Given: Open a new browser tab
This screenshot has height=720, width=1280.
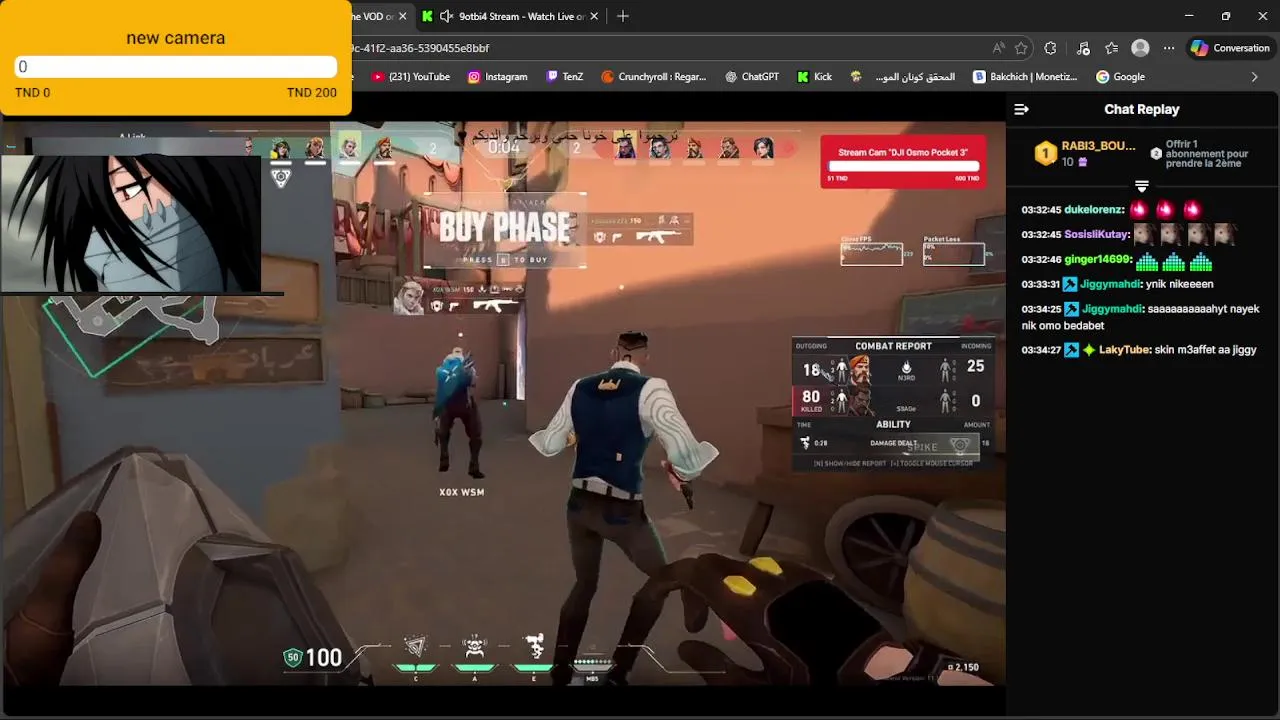Looking at the screenshot, I should pyautogui.click(x=623, y=16).
